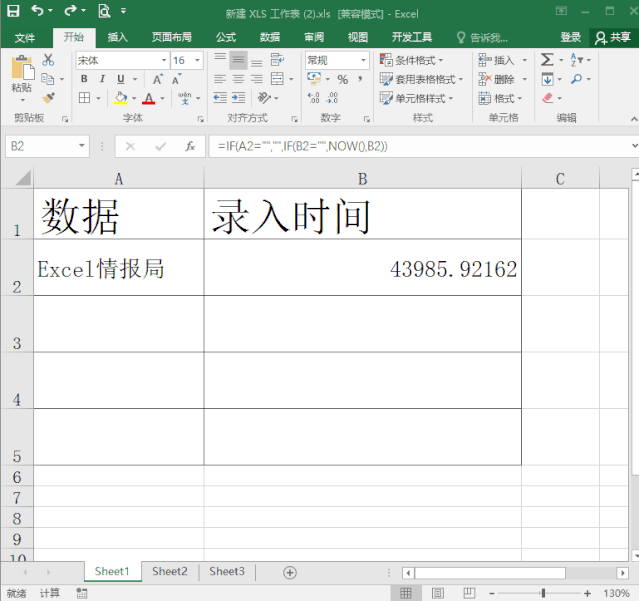Apply Percent Style format
Image resolution: width=639 pixels, height=601 pixels.
[x=343, y=79]
